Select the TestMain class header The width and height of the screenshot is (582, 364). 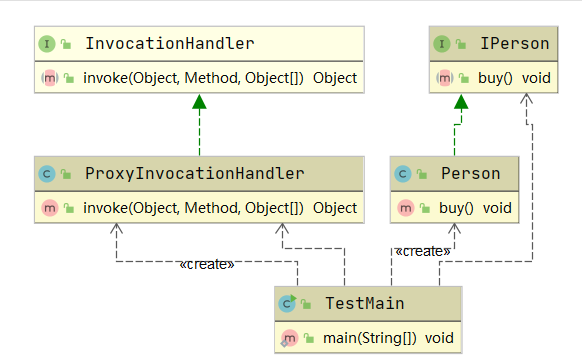[x=368, y=304]
